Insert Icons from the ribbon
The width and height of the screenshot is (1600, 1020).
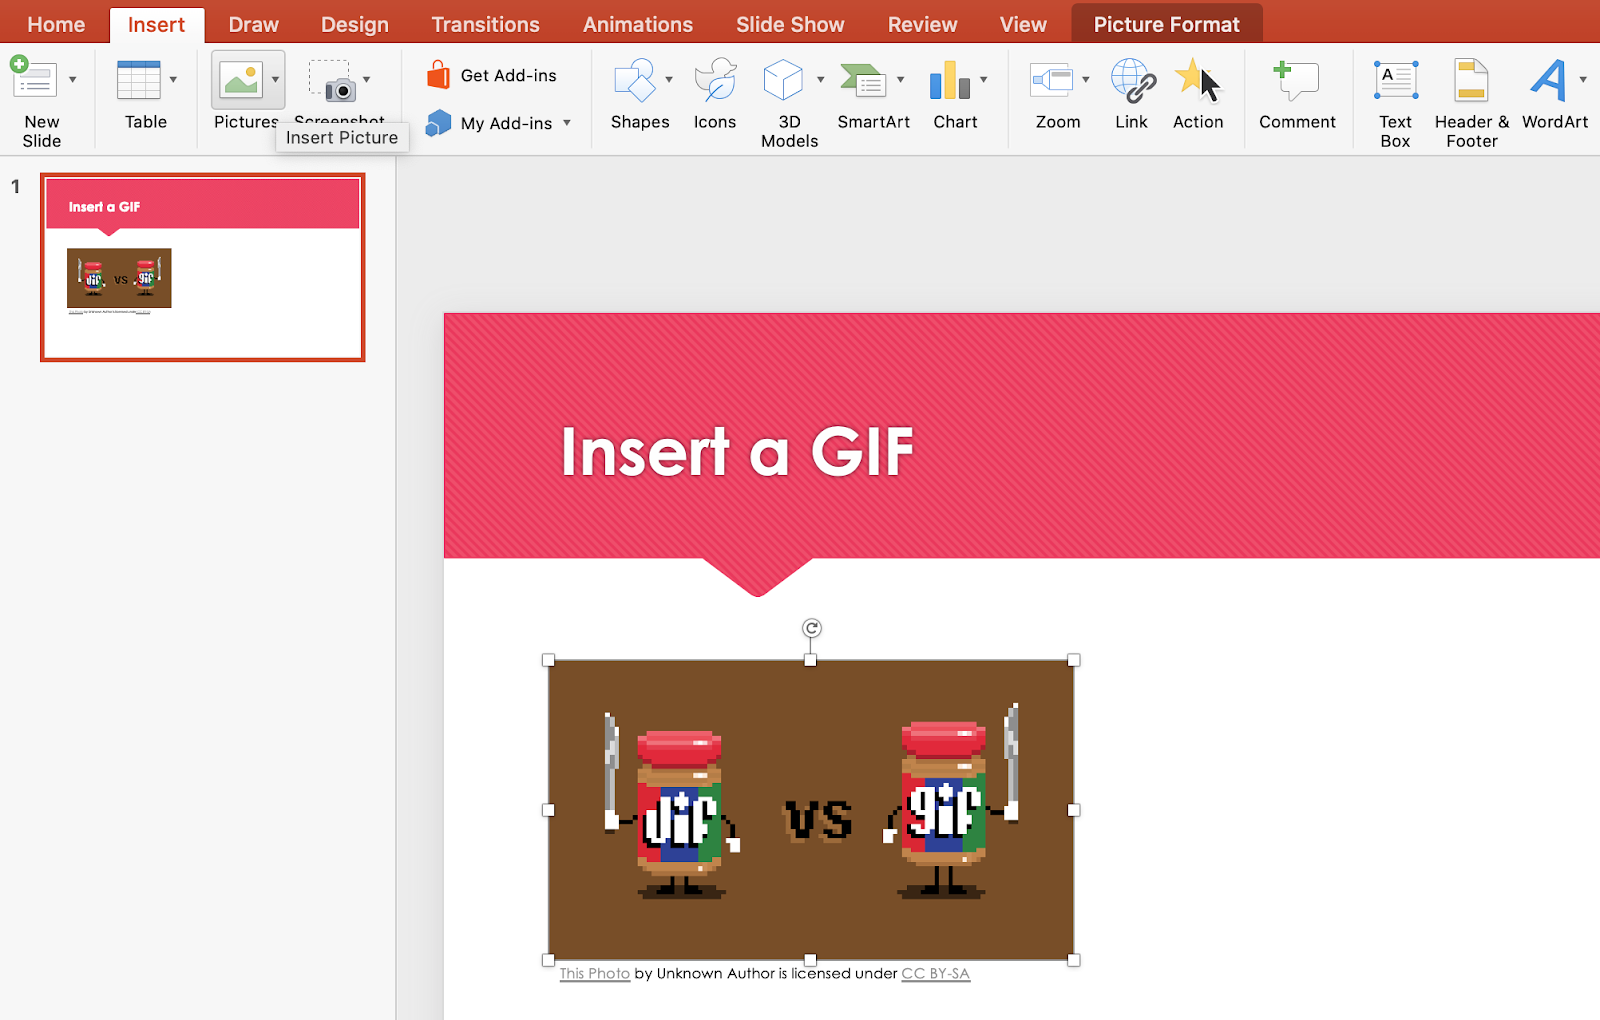715,94
